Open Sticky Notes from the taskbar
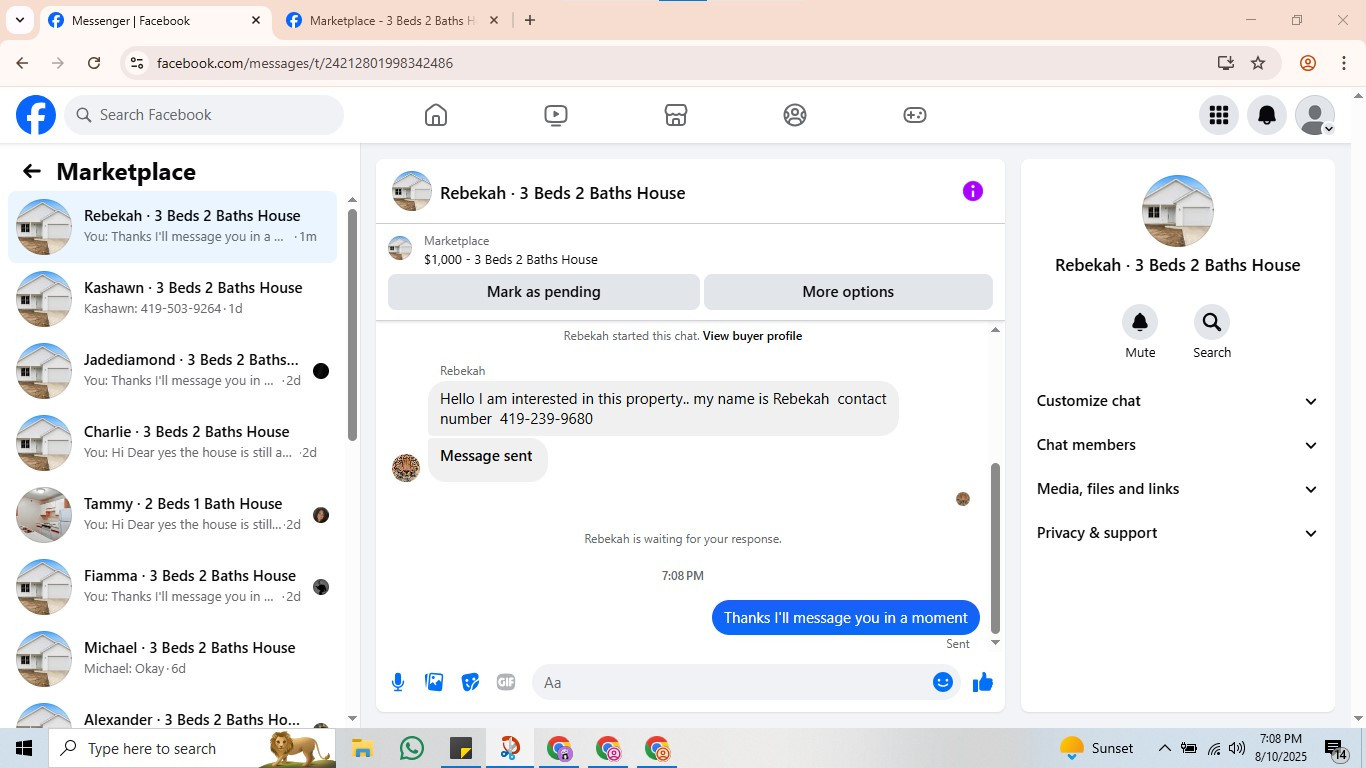Image resolution: width=1366 pixels, height=768 pixels. coord(461,748)
